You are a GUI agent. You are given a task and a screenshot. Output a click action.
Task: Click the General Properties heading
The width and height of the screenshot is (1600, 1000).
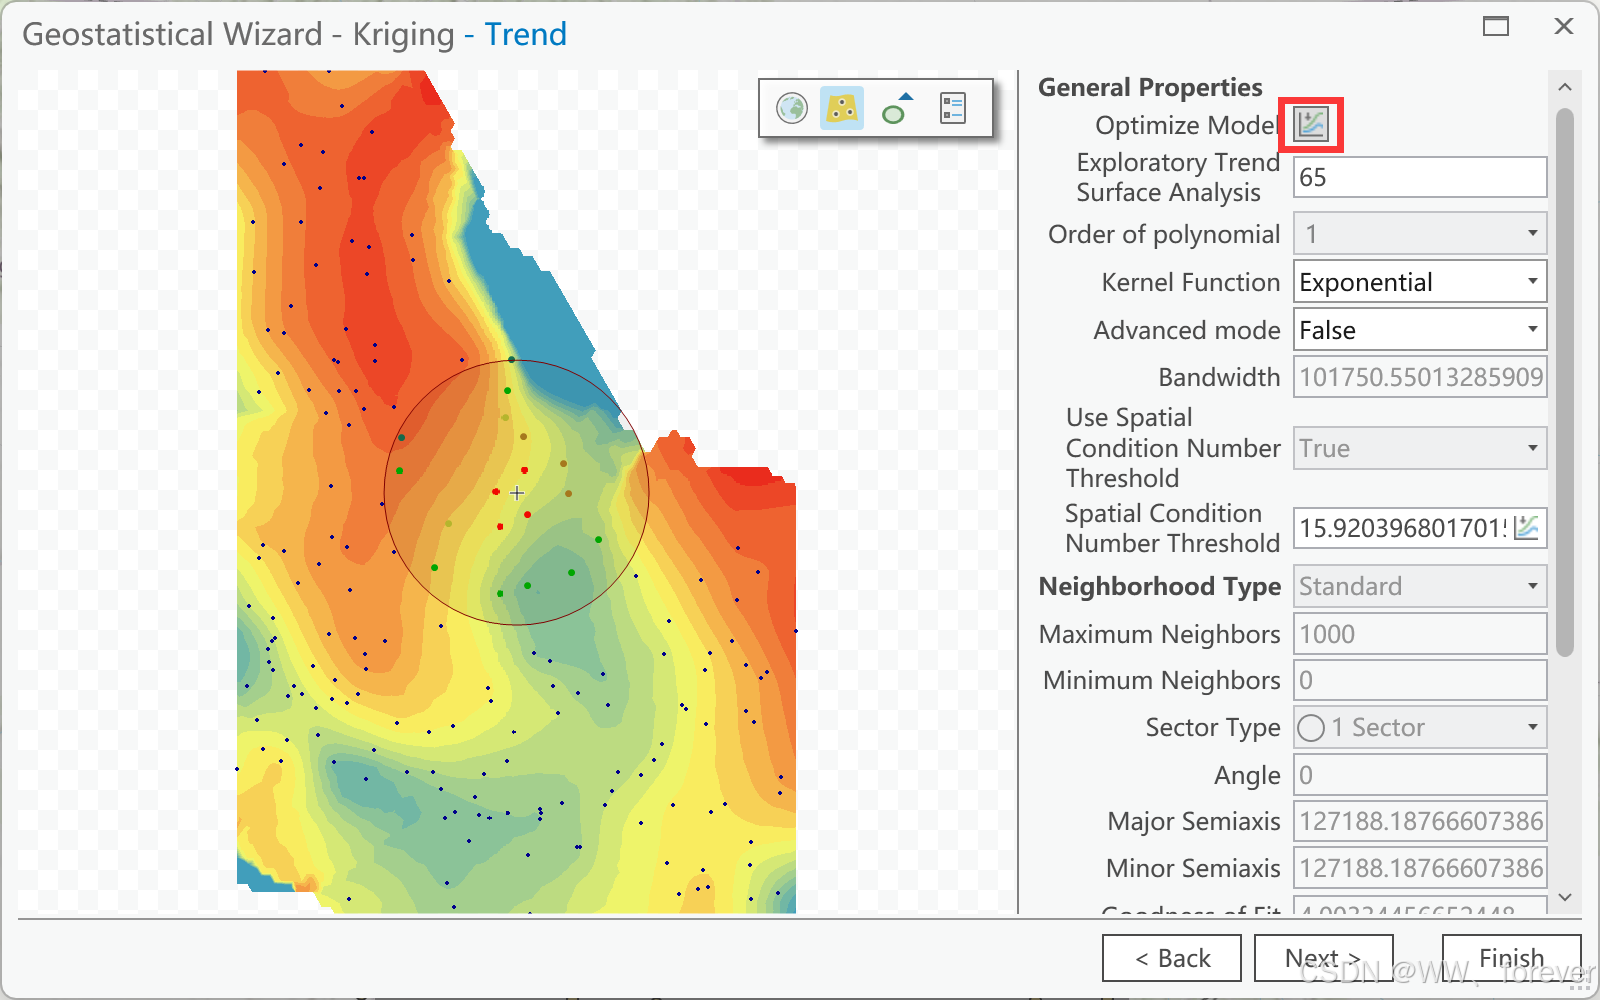1150,87
